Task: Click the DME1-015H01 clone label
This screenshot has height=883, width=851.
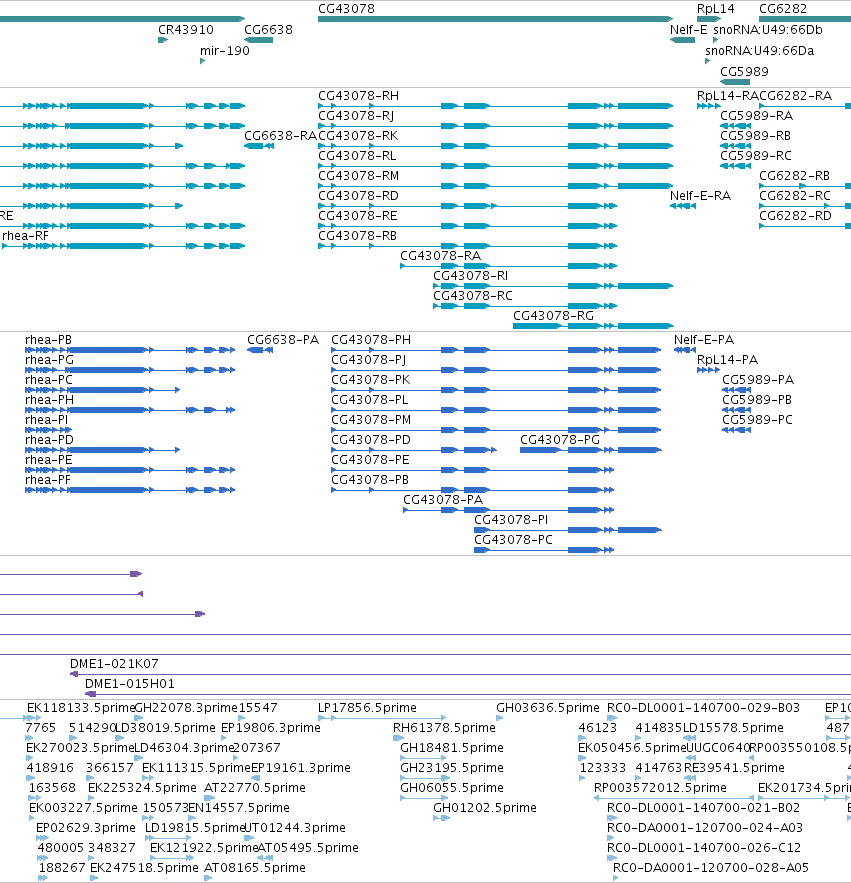Action: [x=130, y=684]
